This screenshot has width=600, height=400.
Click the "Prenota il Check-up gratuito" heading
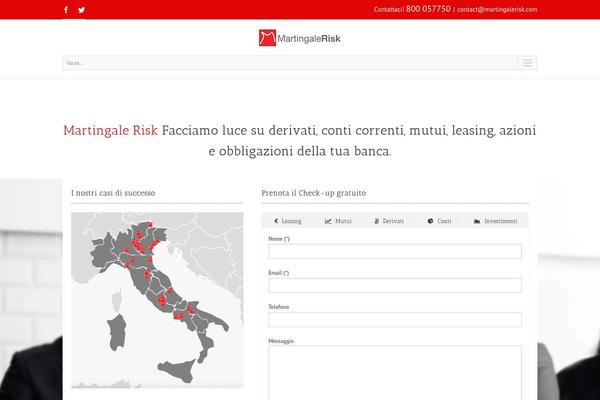coord(314,193)
